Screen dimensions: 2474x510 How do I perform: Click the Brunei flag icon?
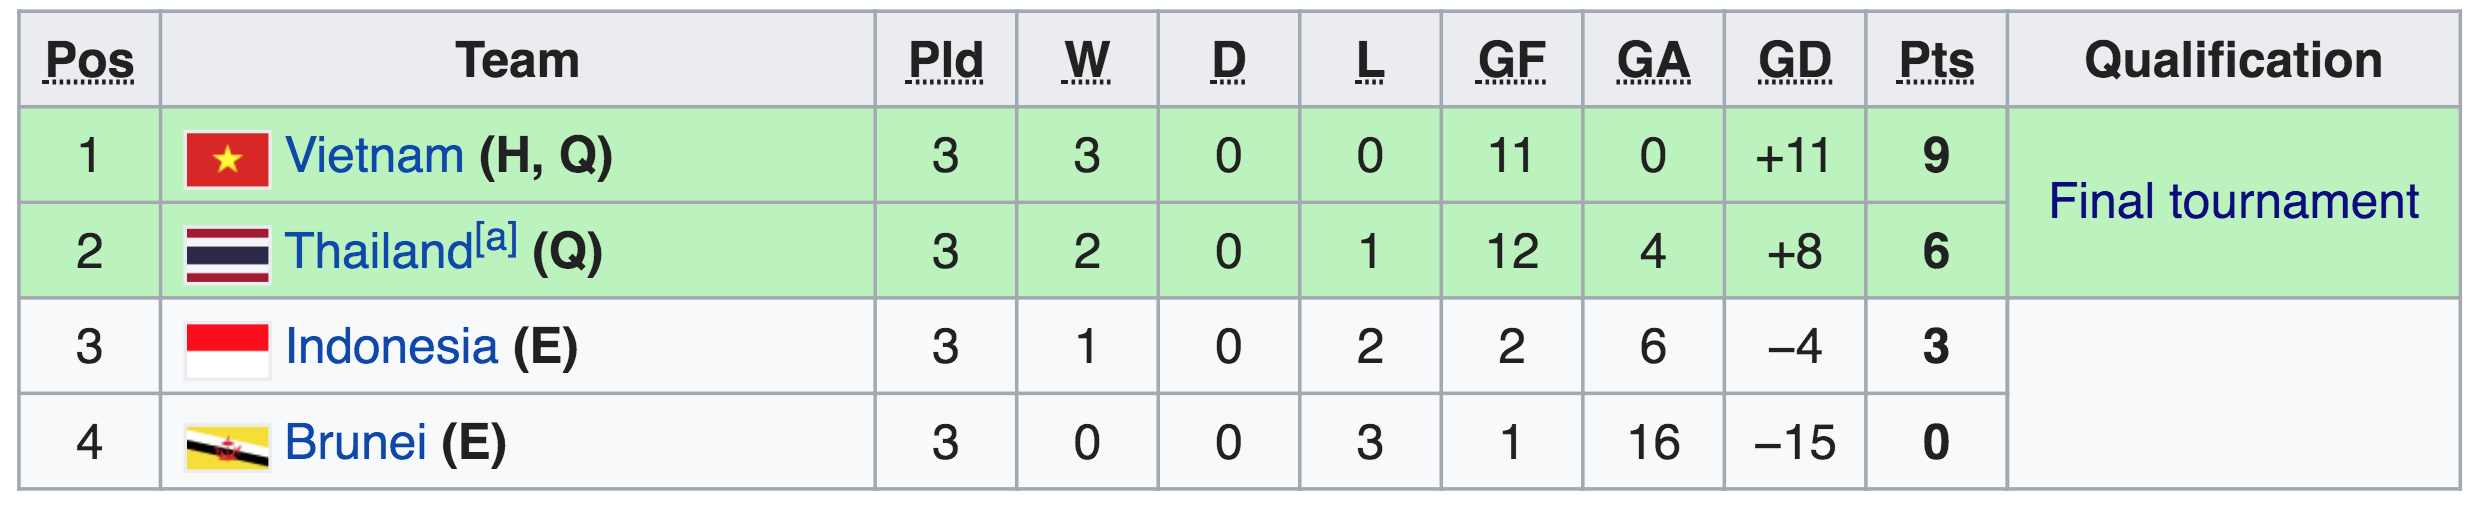pyautogui.click(x=228, y=447)
